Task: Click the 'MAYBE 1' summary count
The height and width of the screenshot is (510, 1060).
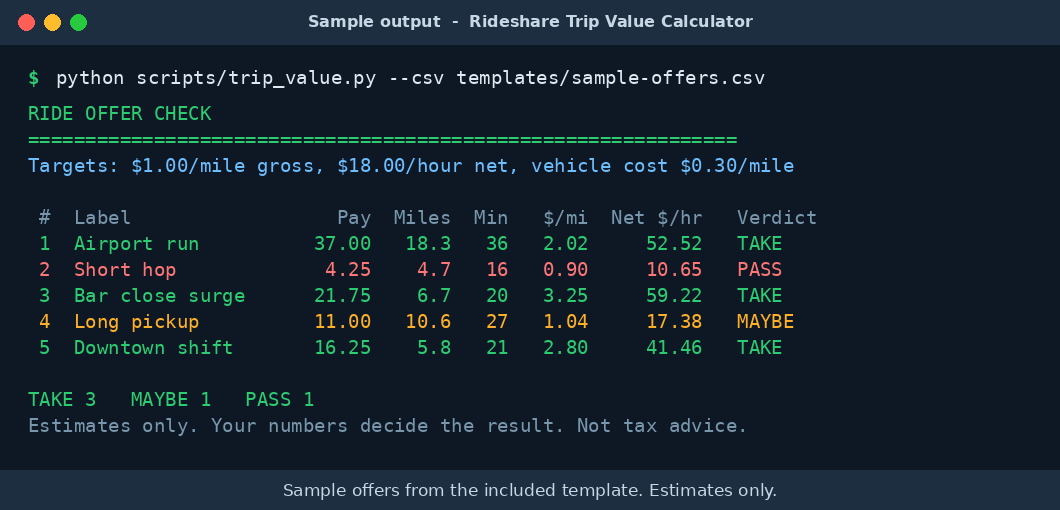Action: [x=171, y=400]
